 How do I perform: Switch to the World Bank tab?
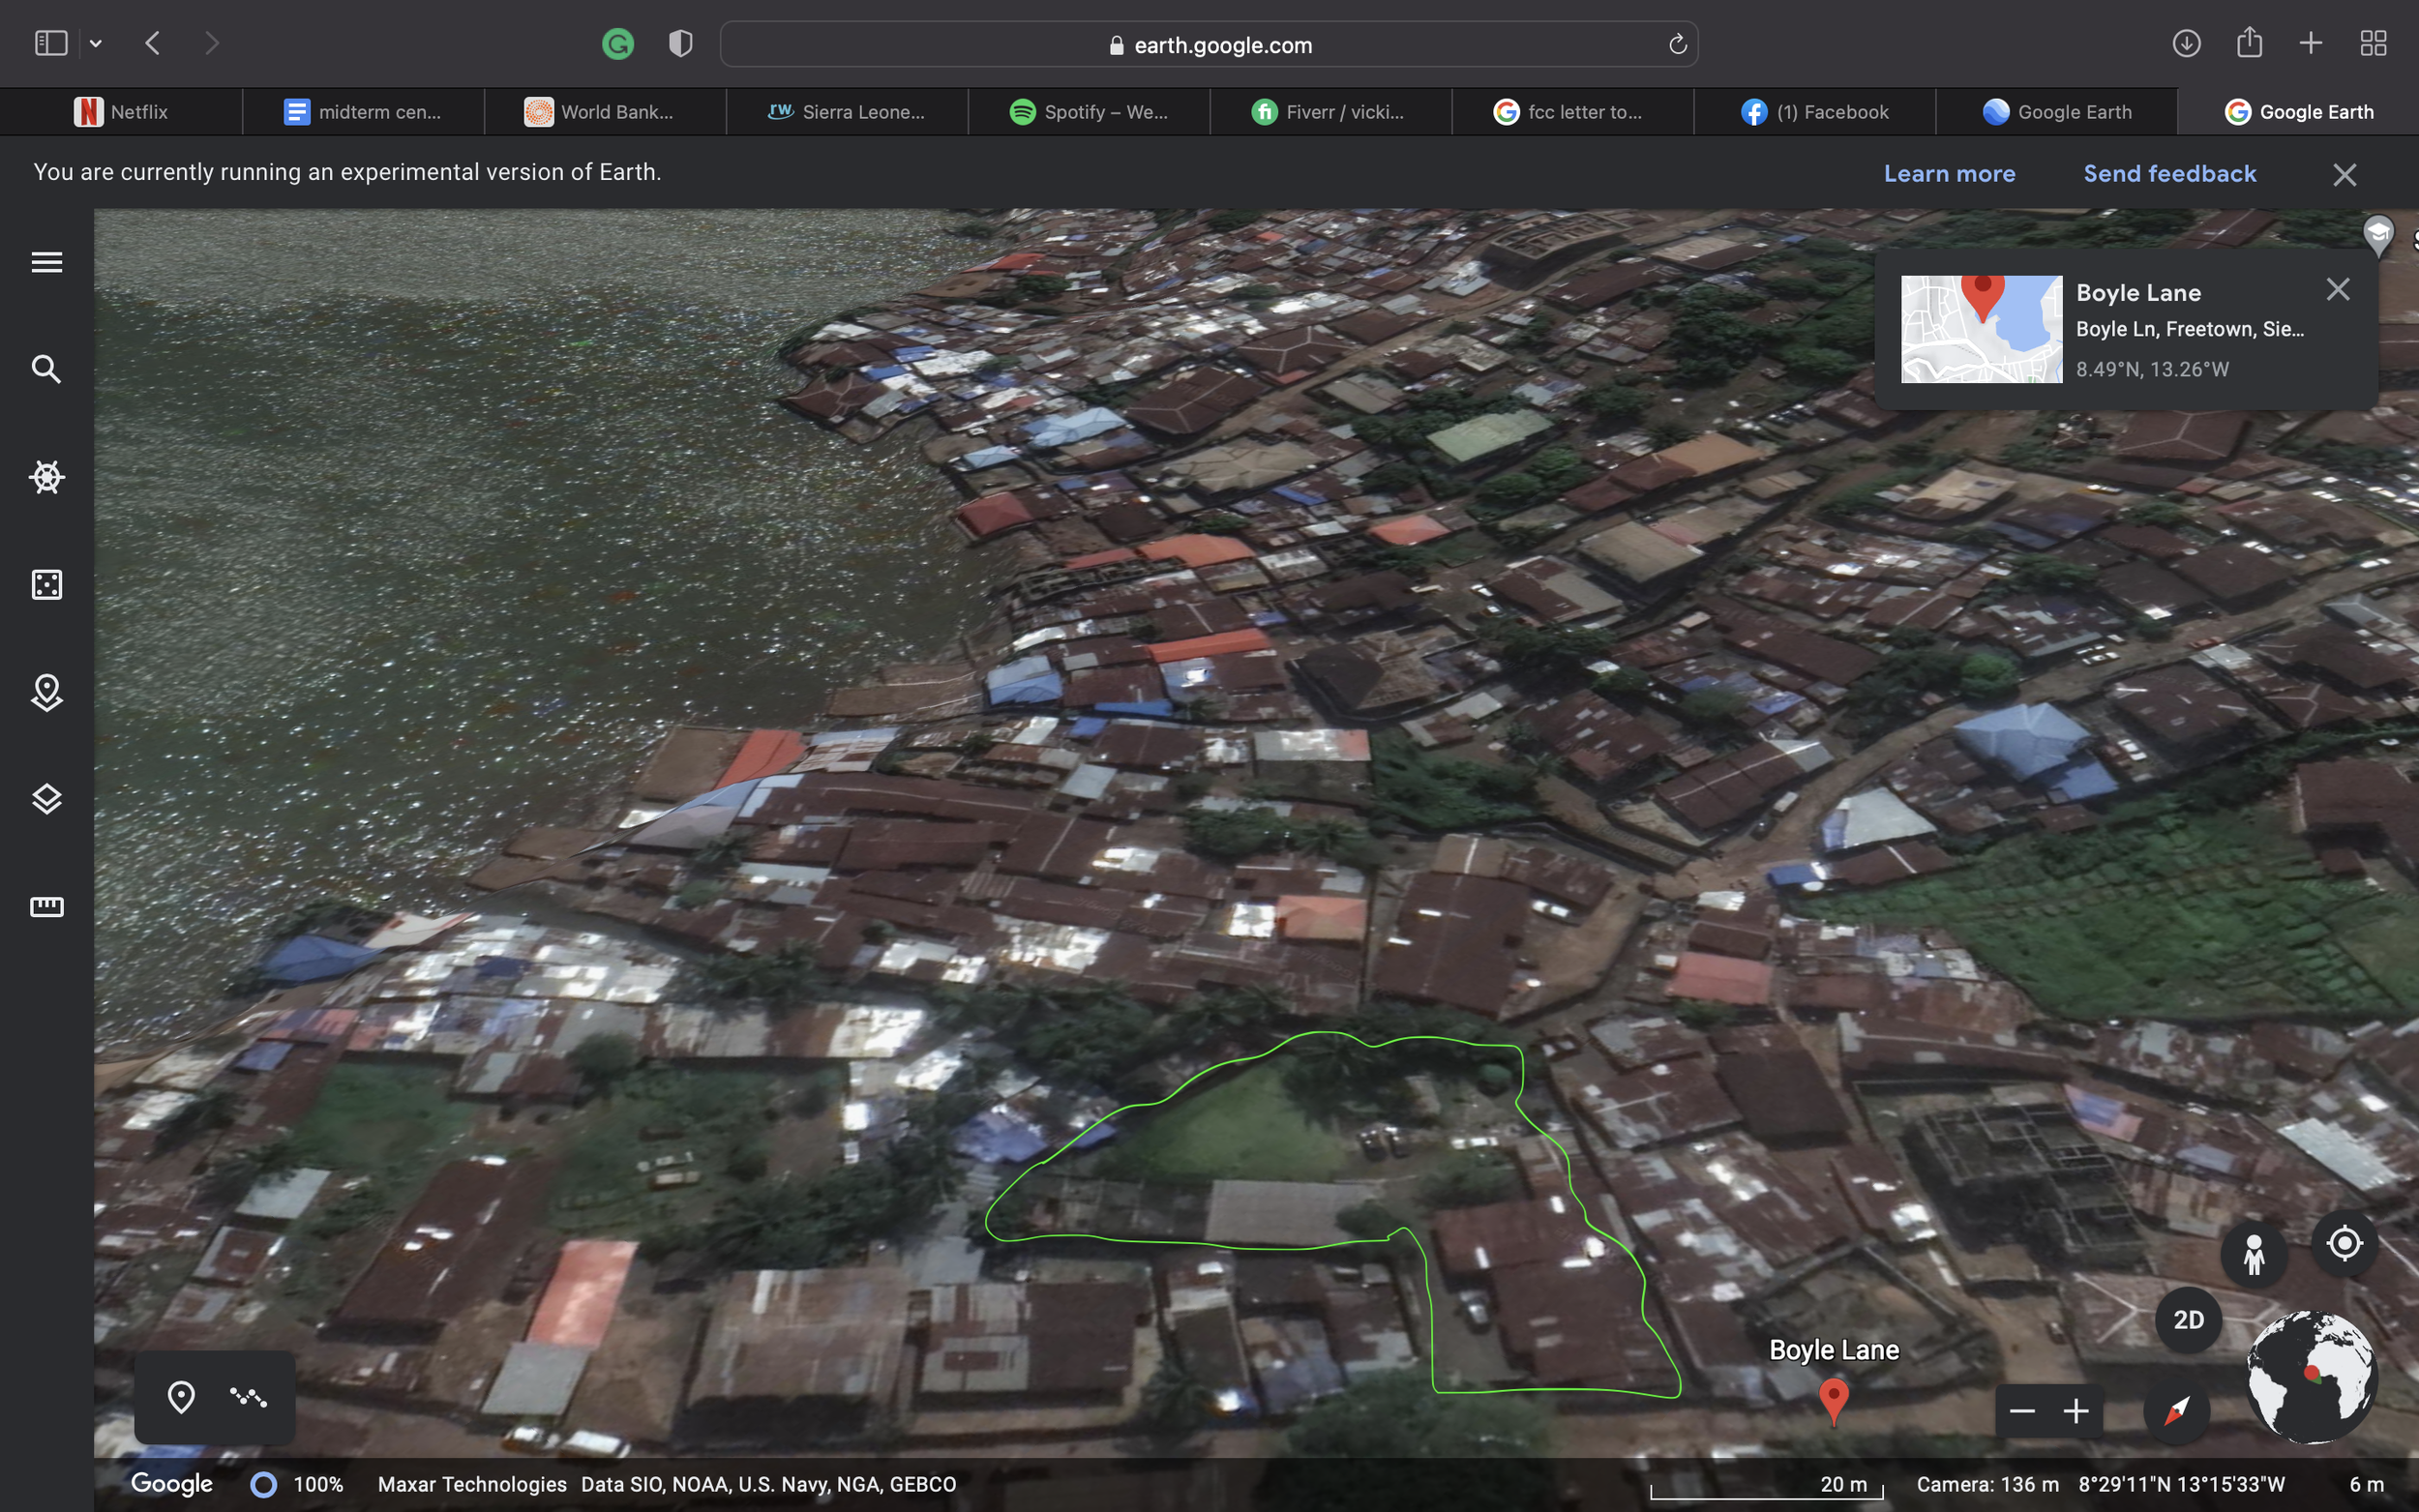[605, 112]
